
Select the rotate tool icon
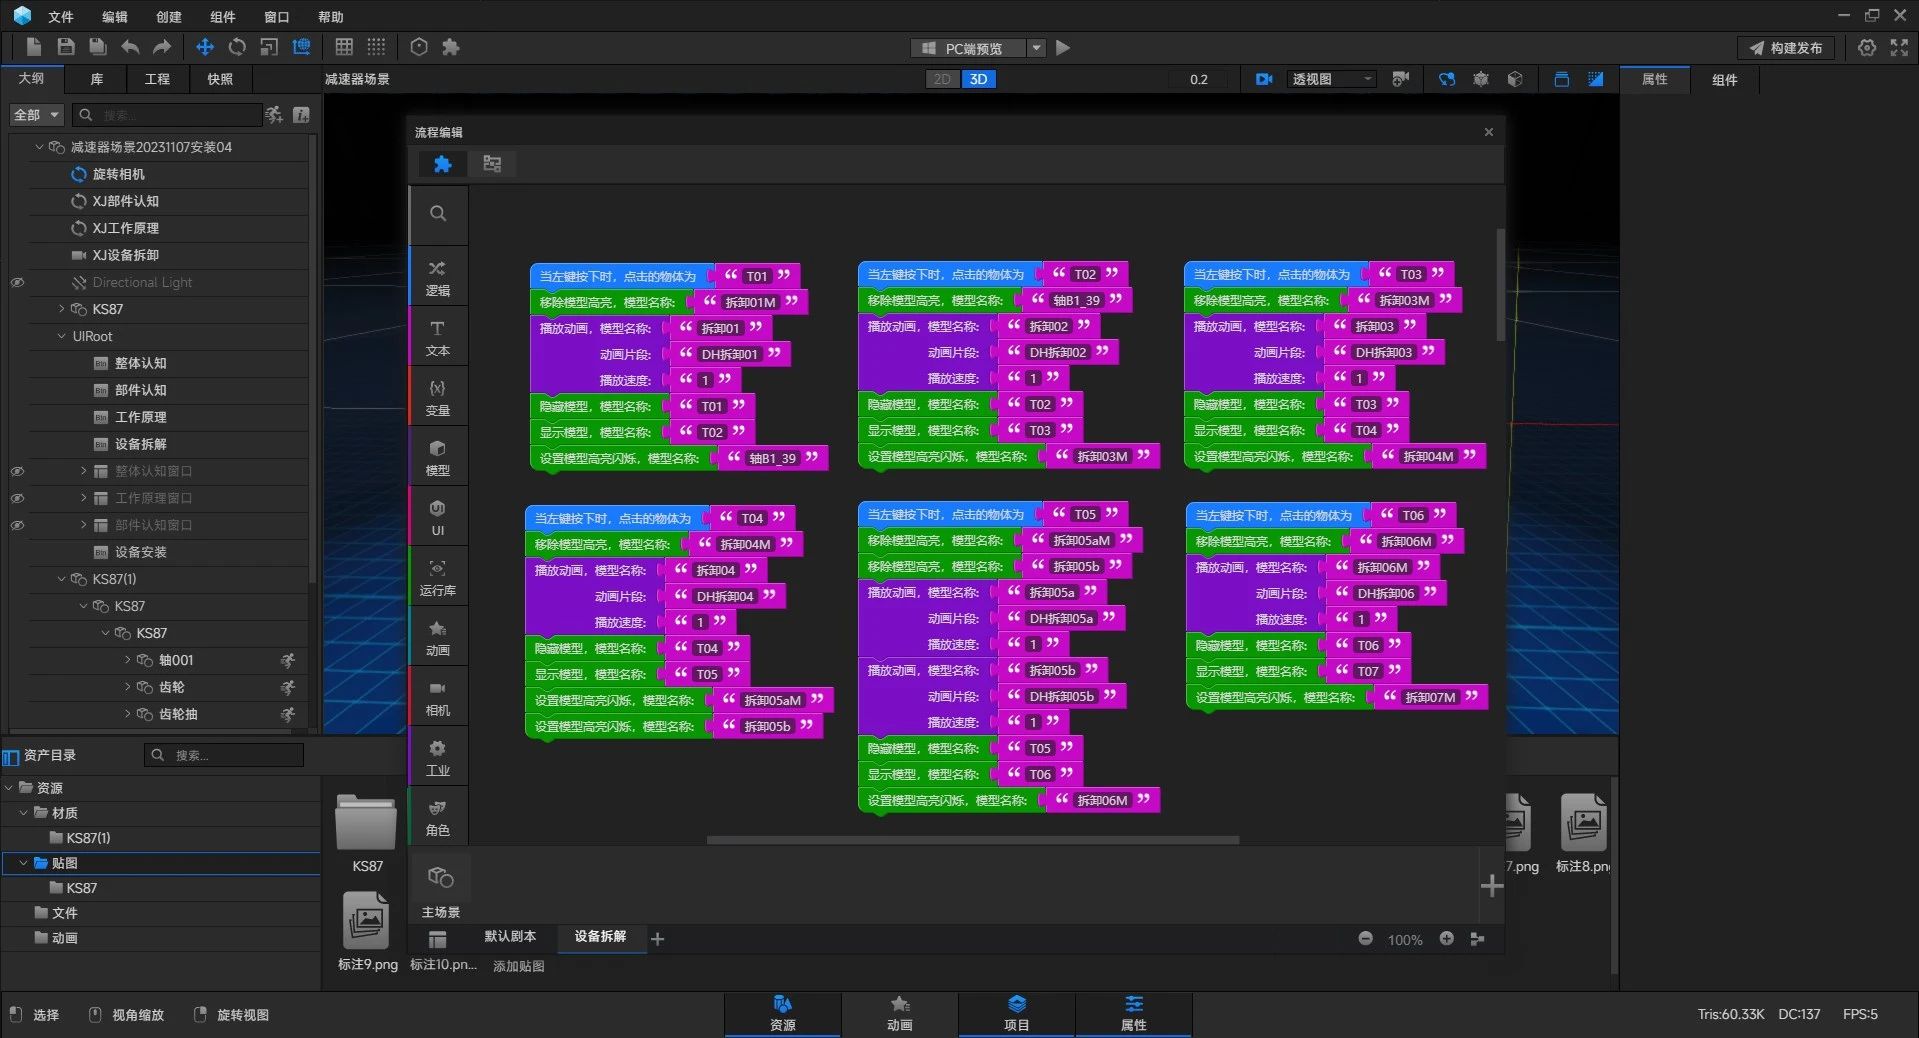click(237, 47)
